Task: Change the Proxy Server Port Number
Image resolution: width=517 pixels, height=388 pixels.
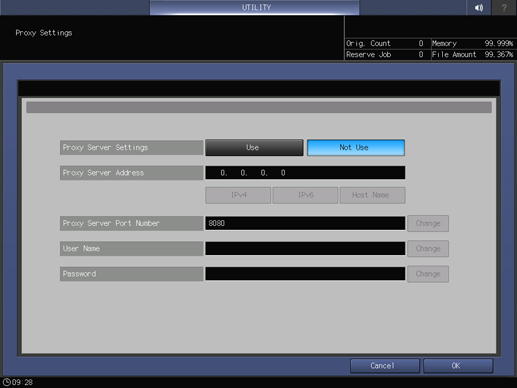Action: pos(428,223)
